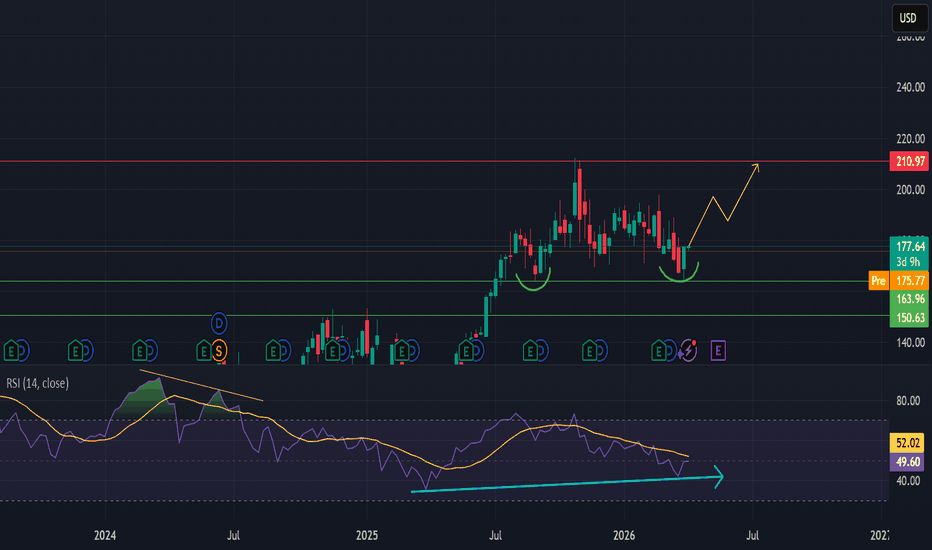This screenshot has height=550, width=932.
Task: Open the USD currency selector
Action: point(909,18)
